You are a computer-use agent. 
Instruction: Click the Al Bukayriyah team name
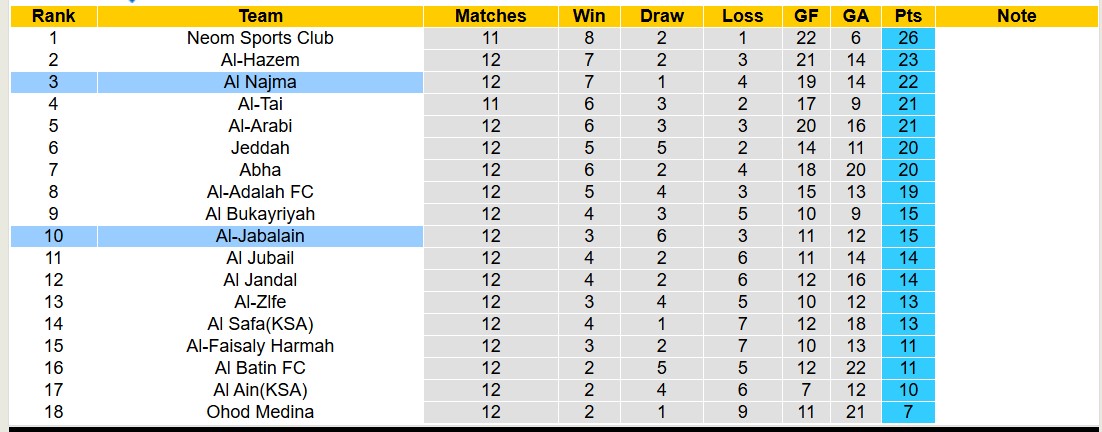coord(260,214)
